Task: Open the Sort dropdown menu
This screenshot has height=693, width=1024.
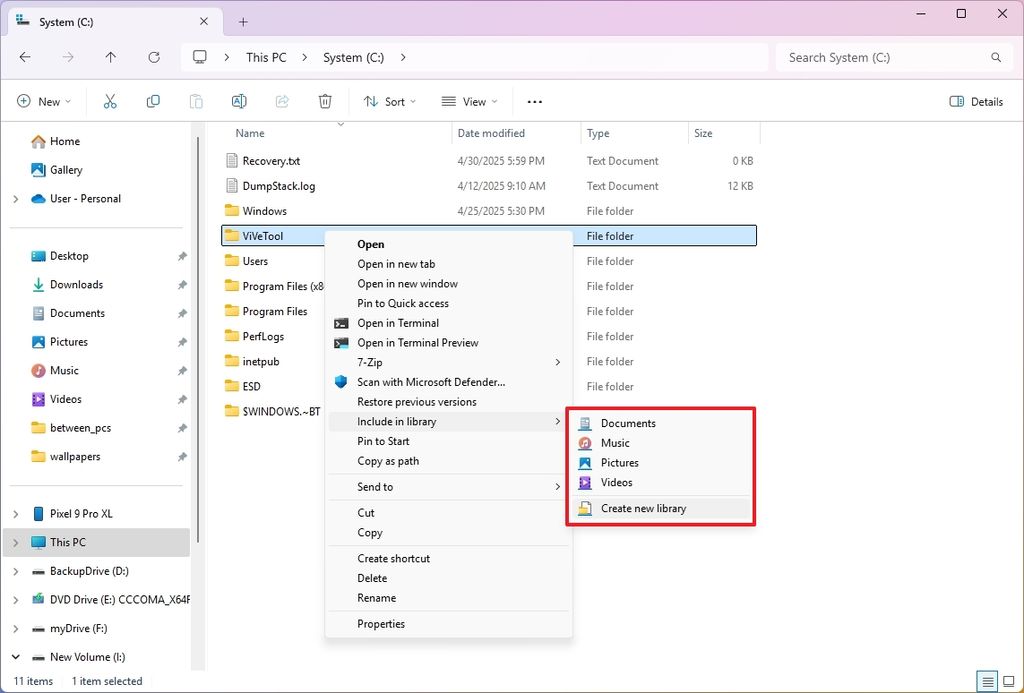Action: coord(390,101)
